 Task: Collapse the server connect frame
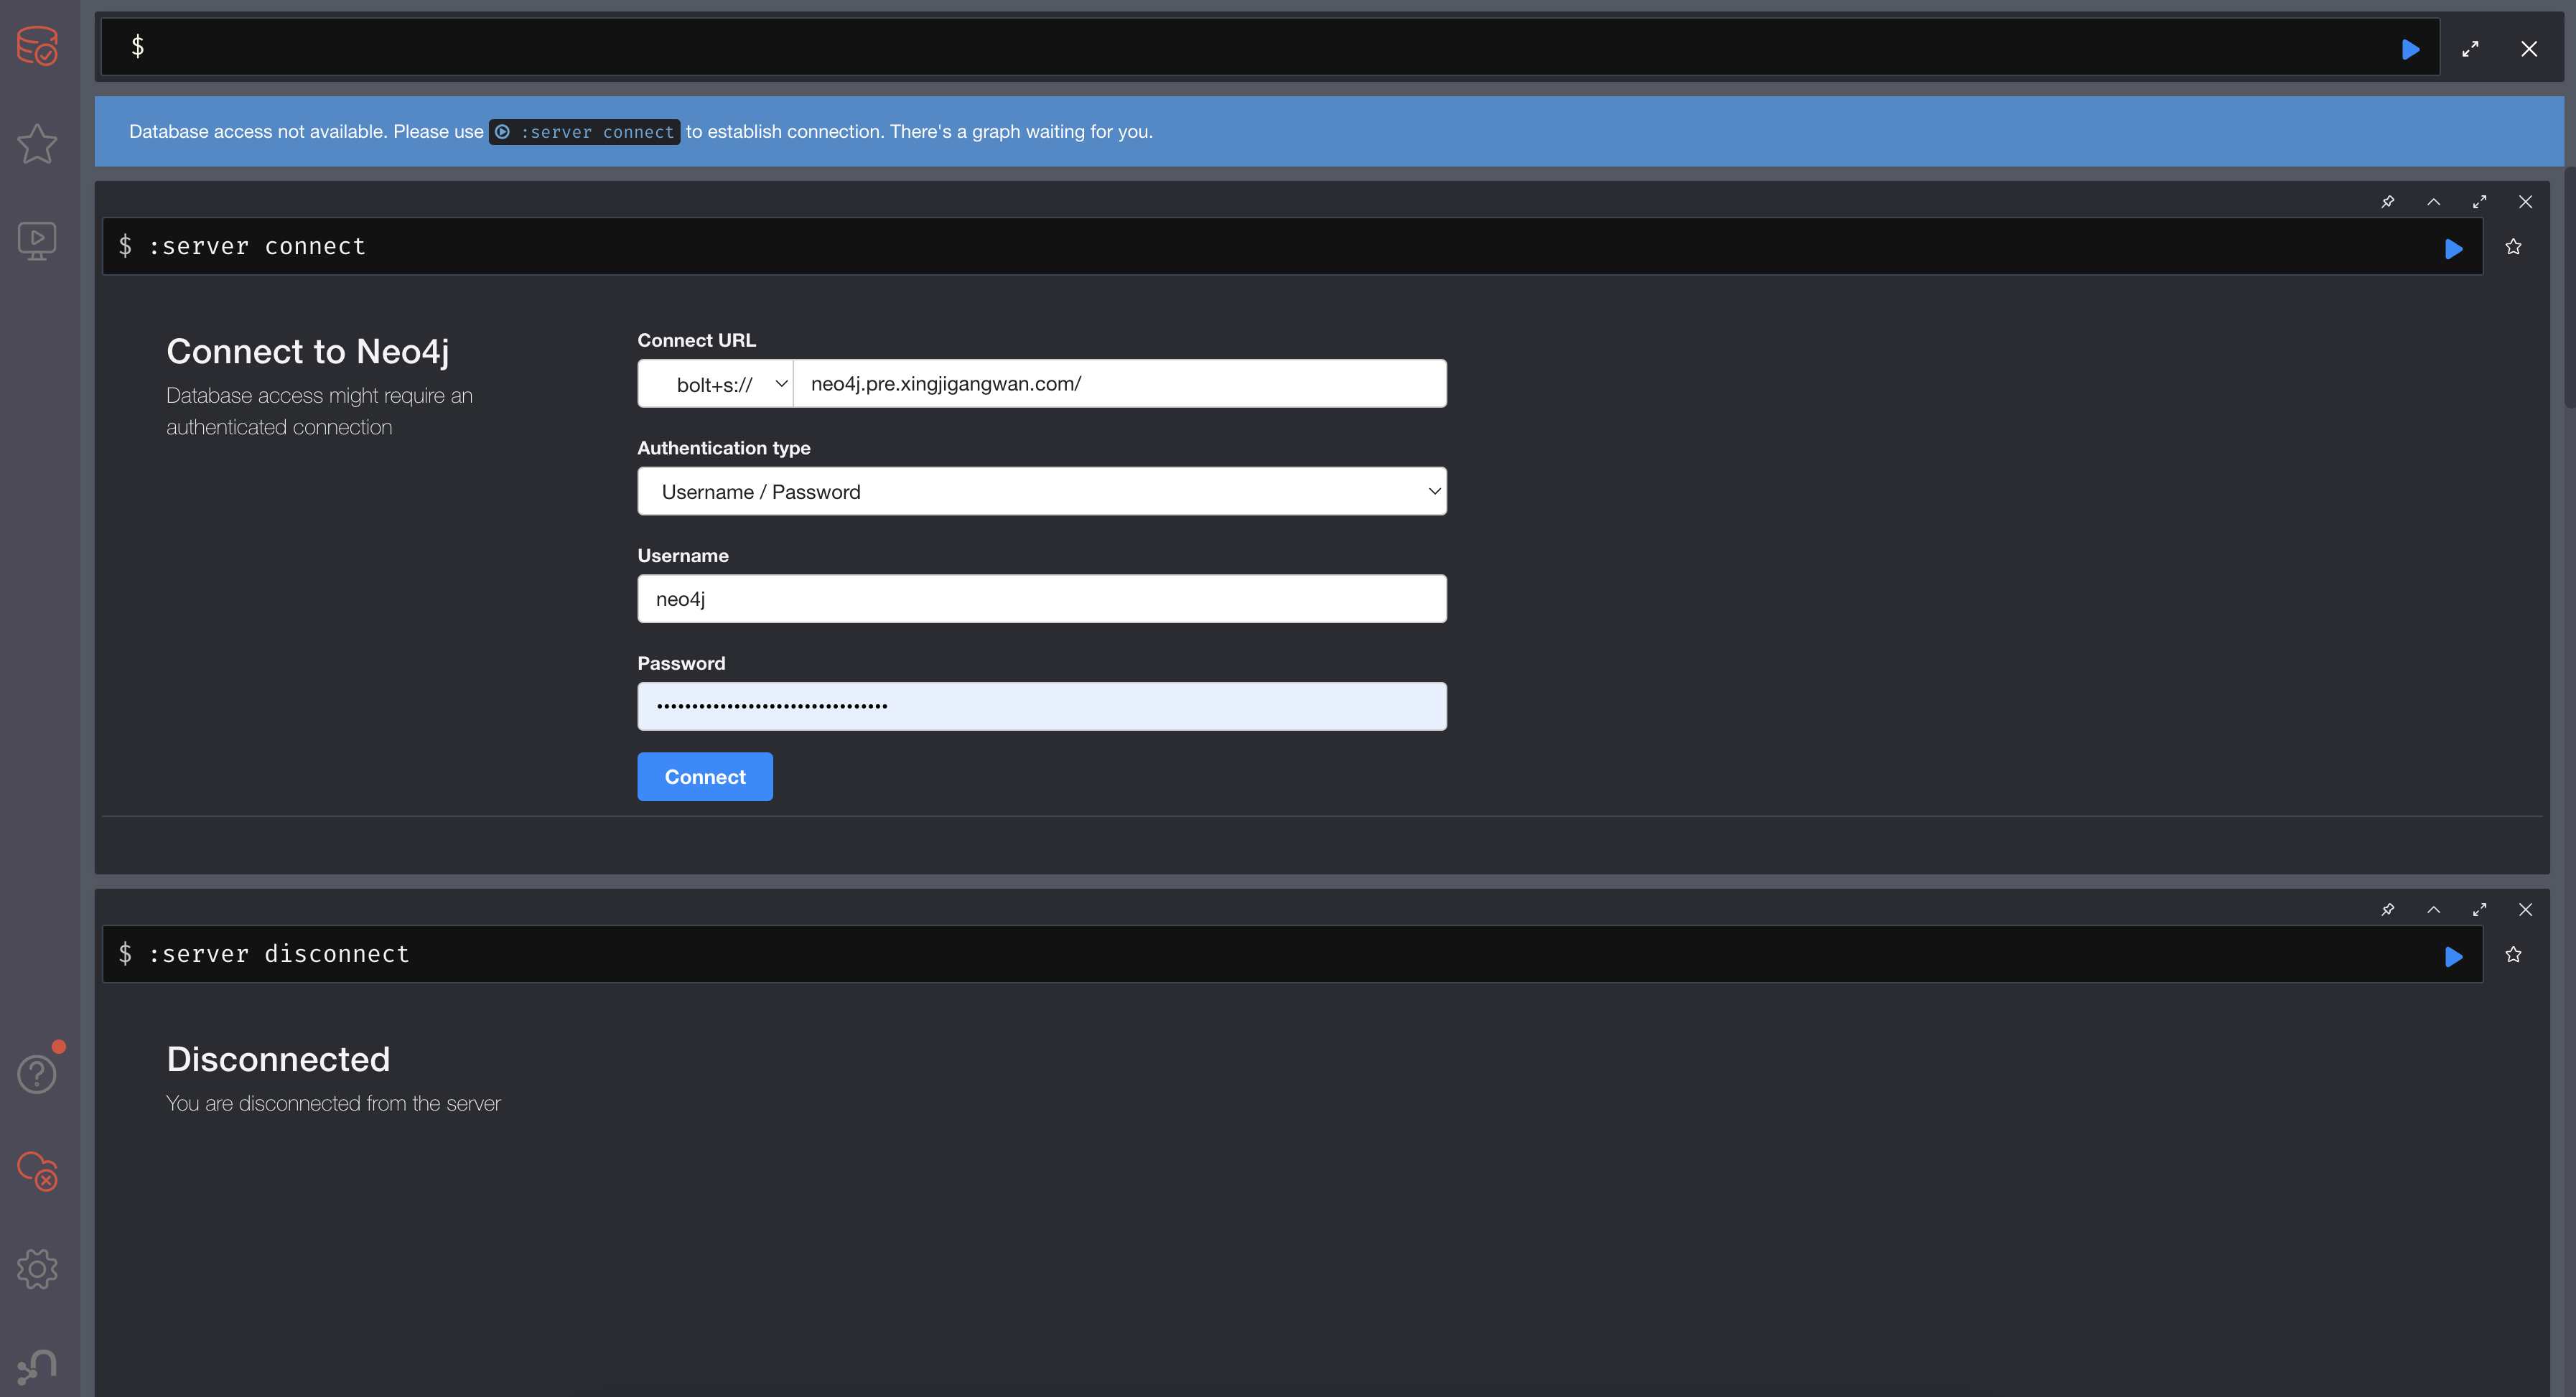tap(2434, 202)
